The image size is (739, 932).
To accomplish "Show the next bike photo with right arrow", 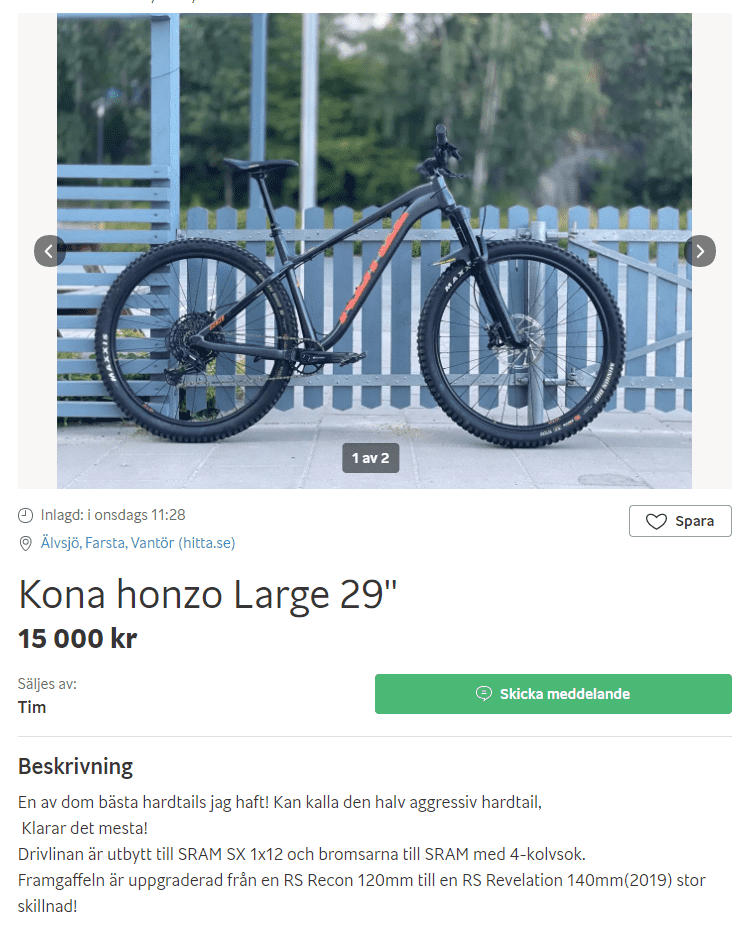I will (700, 251).
